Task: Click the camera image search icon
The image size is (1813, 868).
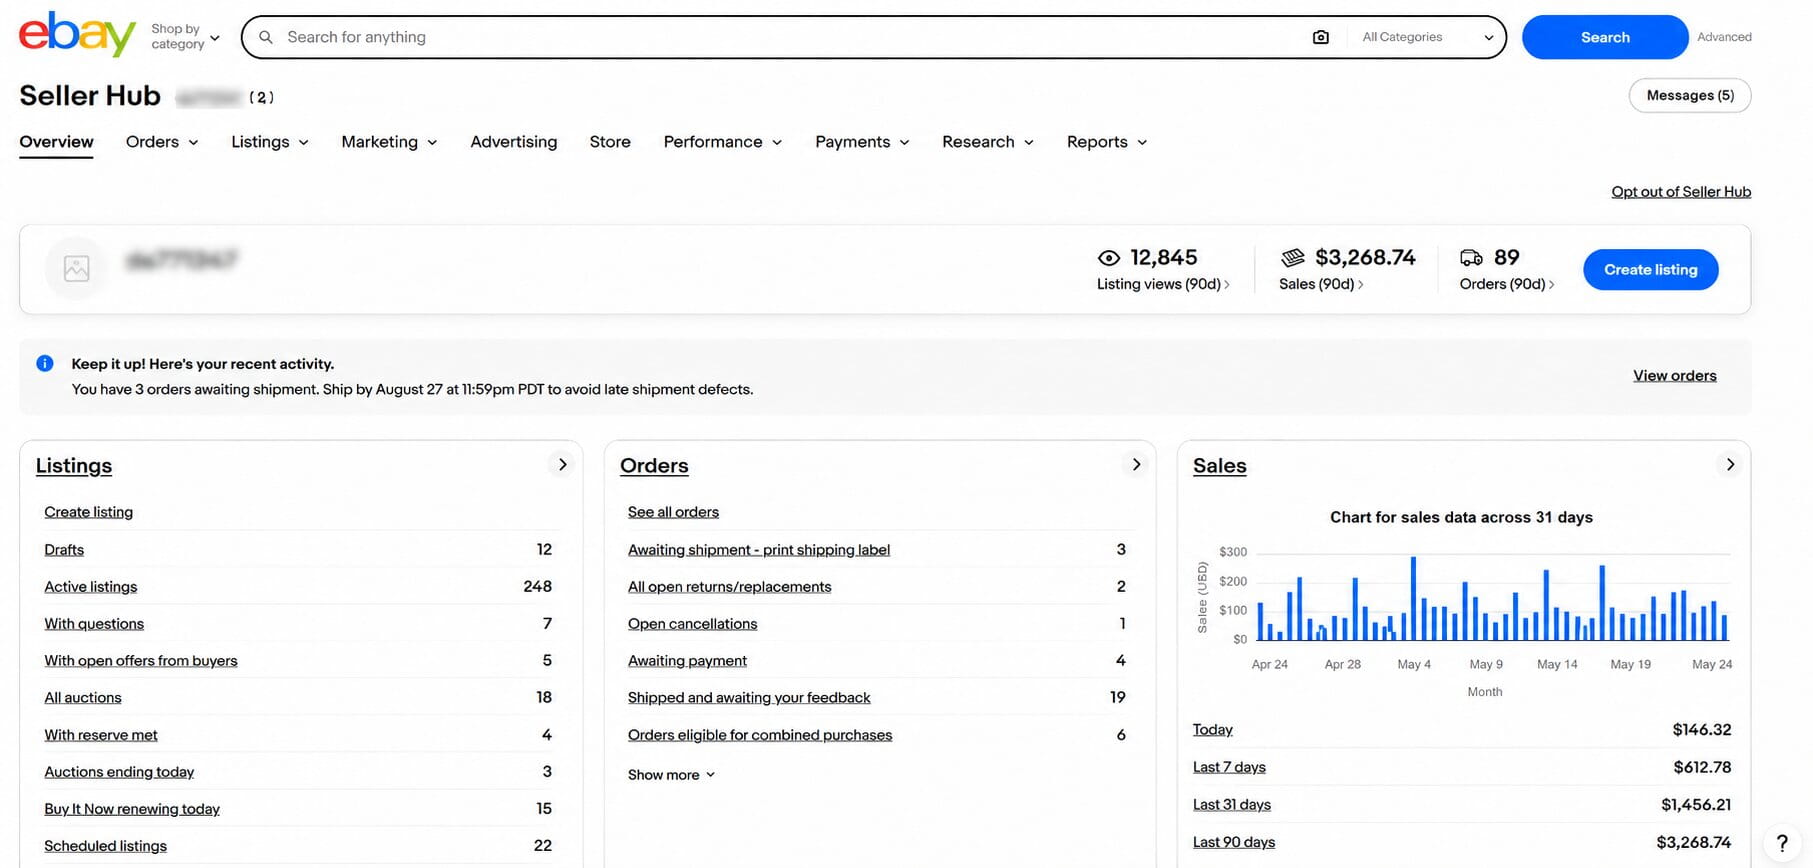Action: 1321,37
